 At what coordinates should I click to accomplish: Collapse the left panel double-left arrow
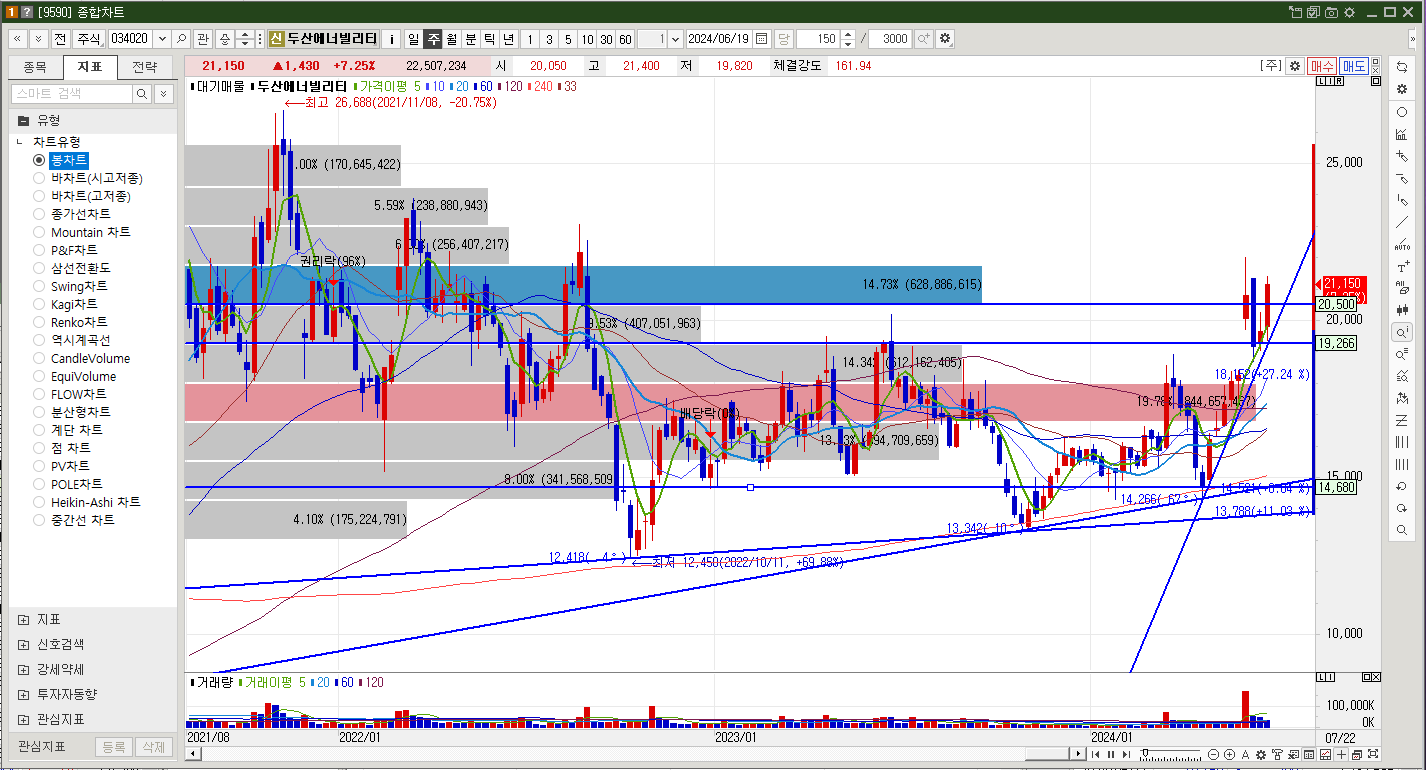(17, 38)
